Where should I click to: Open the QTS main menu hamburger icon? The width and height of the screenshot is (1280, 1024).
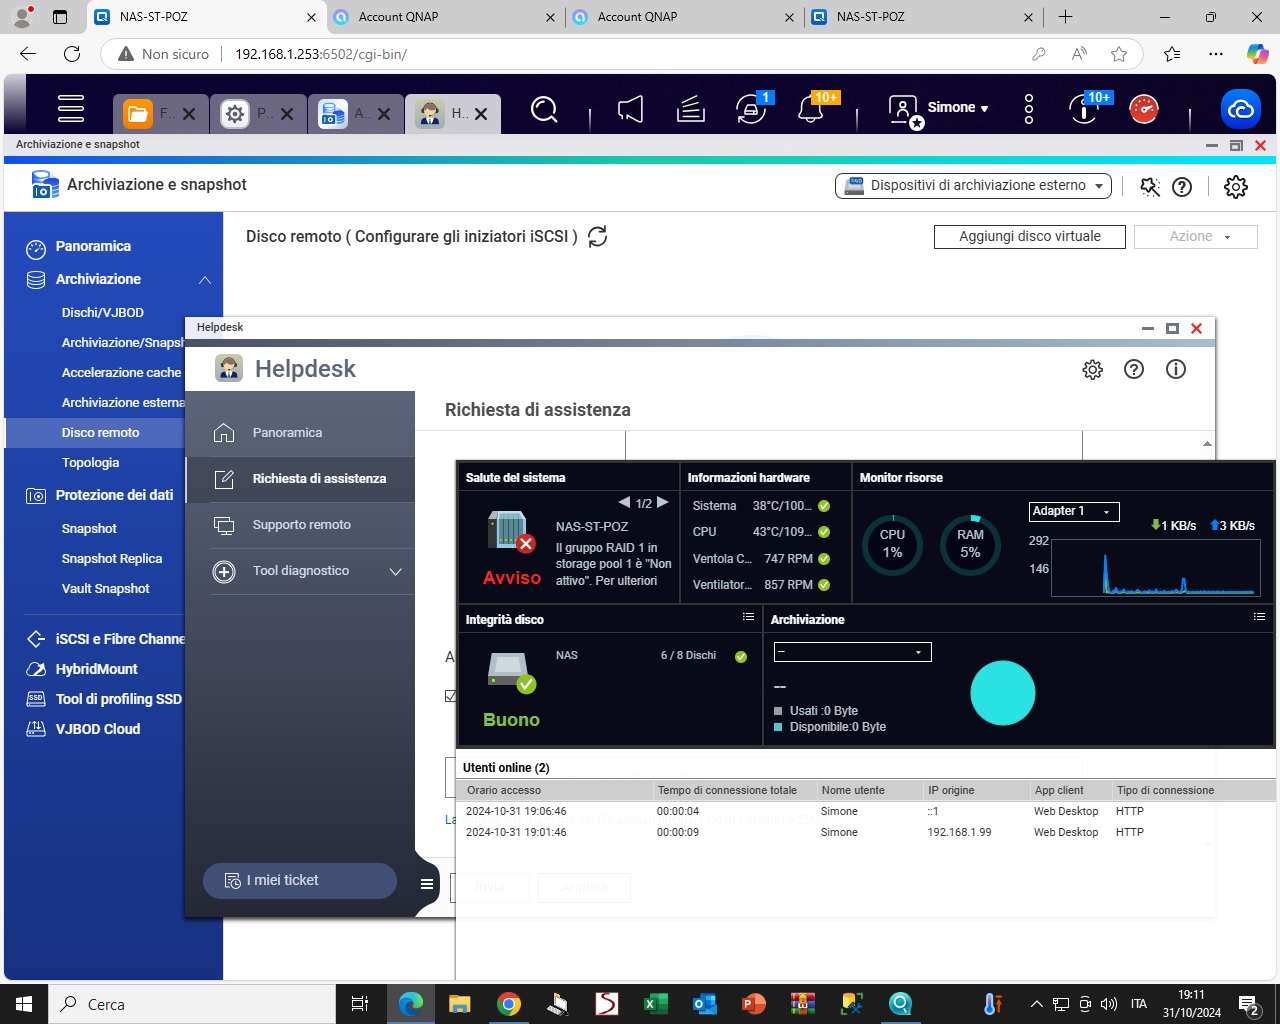click(71, 108)
